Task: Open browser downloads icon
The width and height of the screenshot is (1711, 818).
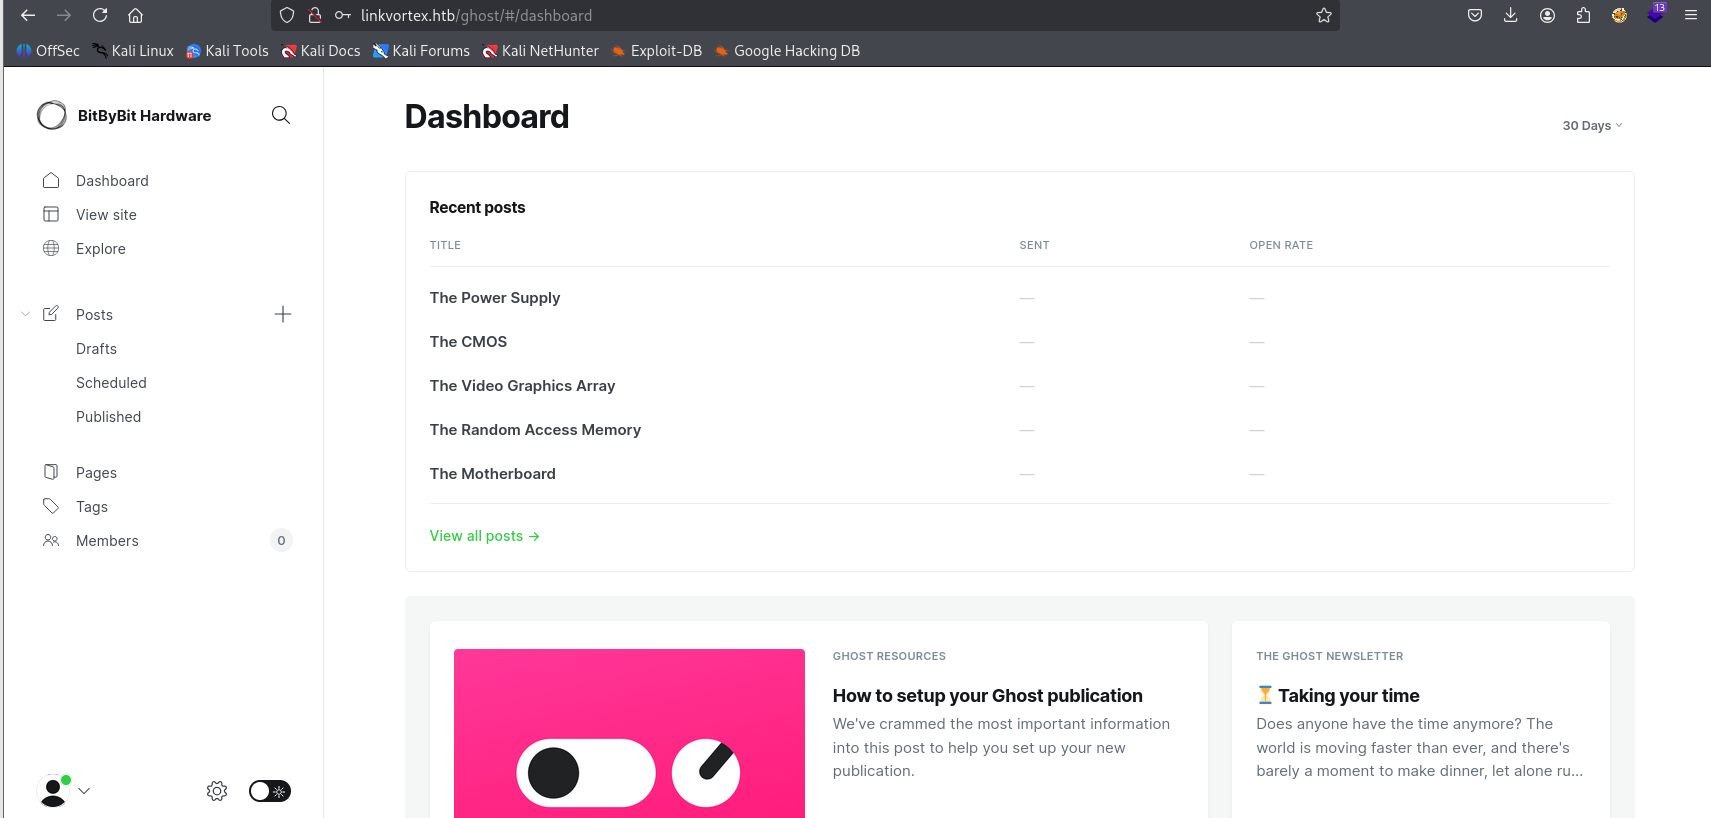Action: click(1511, 15)
